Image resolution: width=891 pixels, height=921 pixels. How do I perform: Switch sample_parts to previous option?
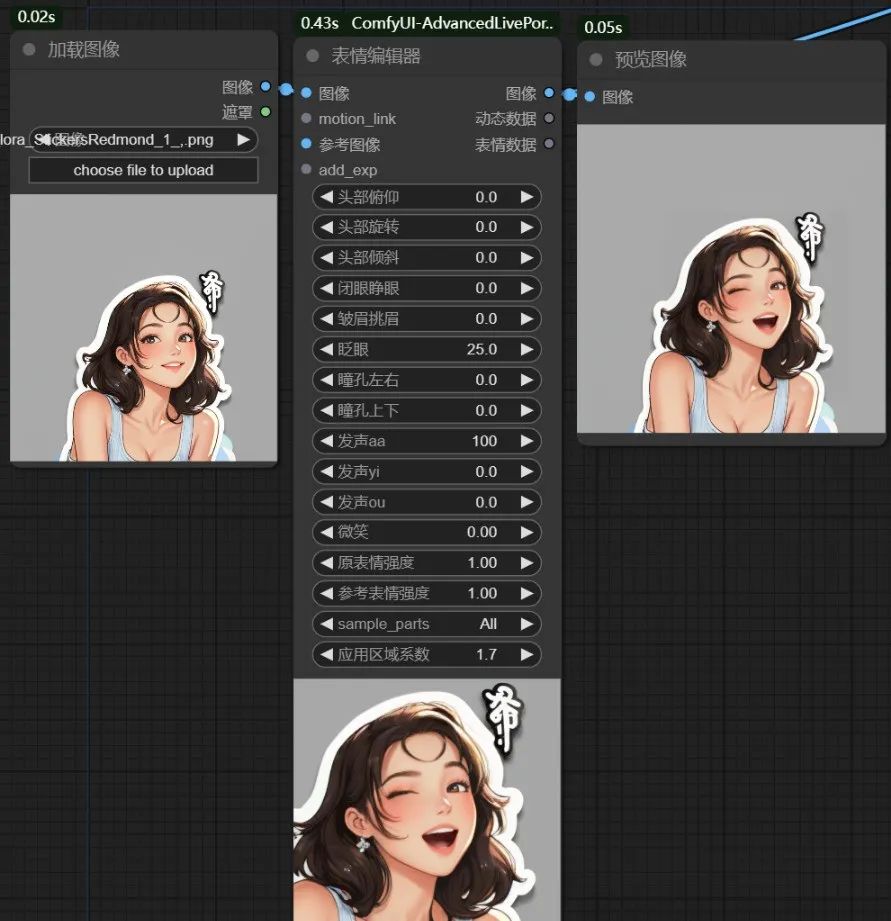tap(327, 624)
